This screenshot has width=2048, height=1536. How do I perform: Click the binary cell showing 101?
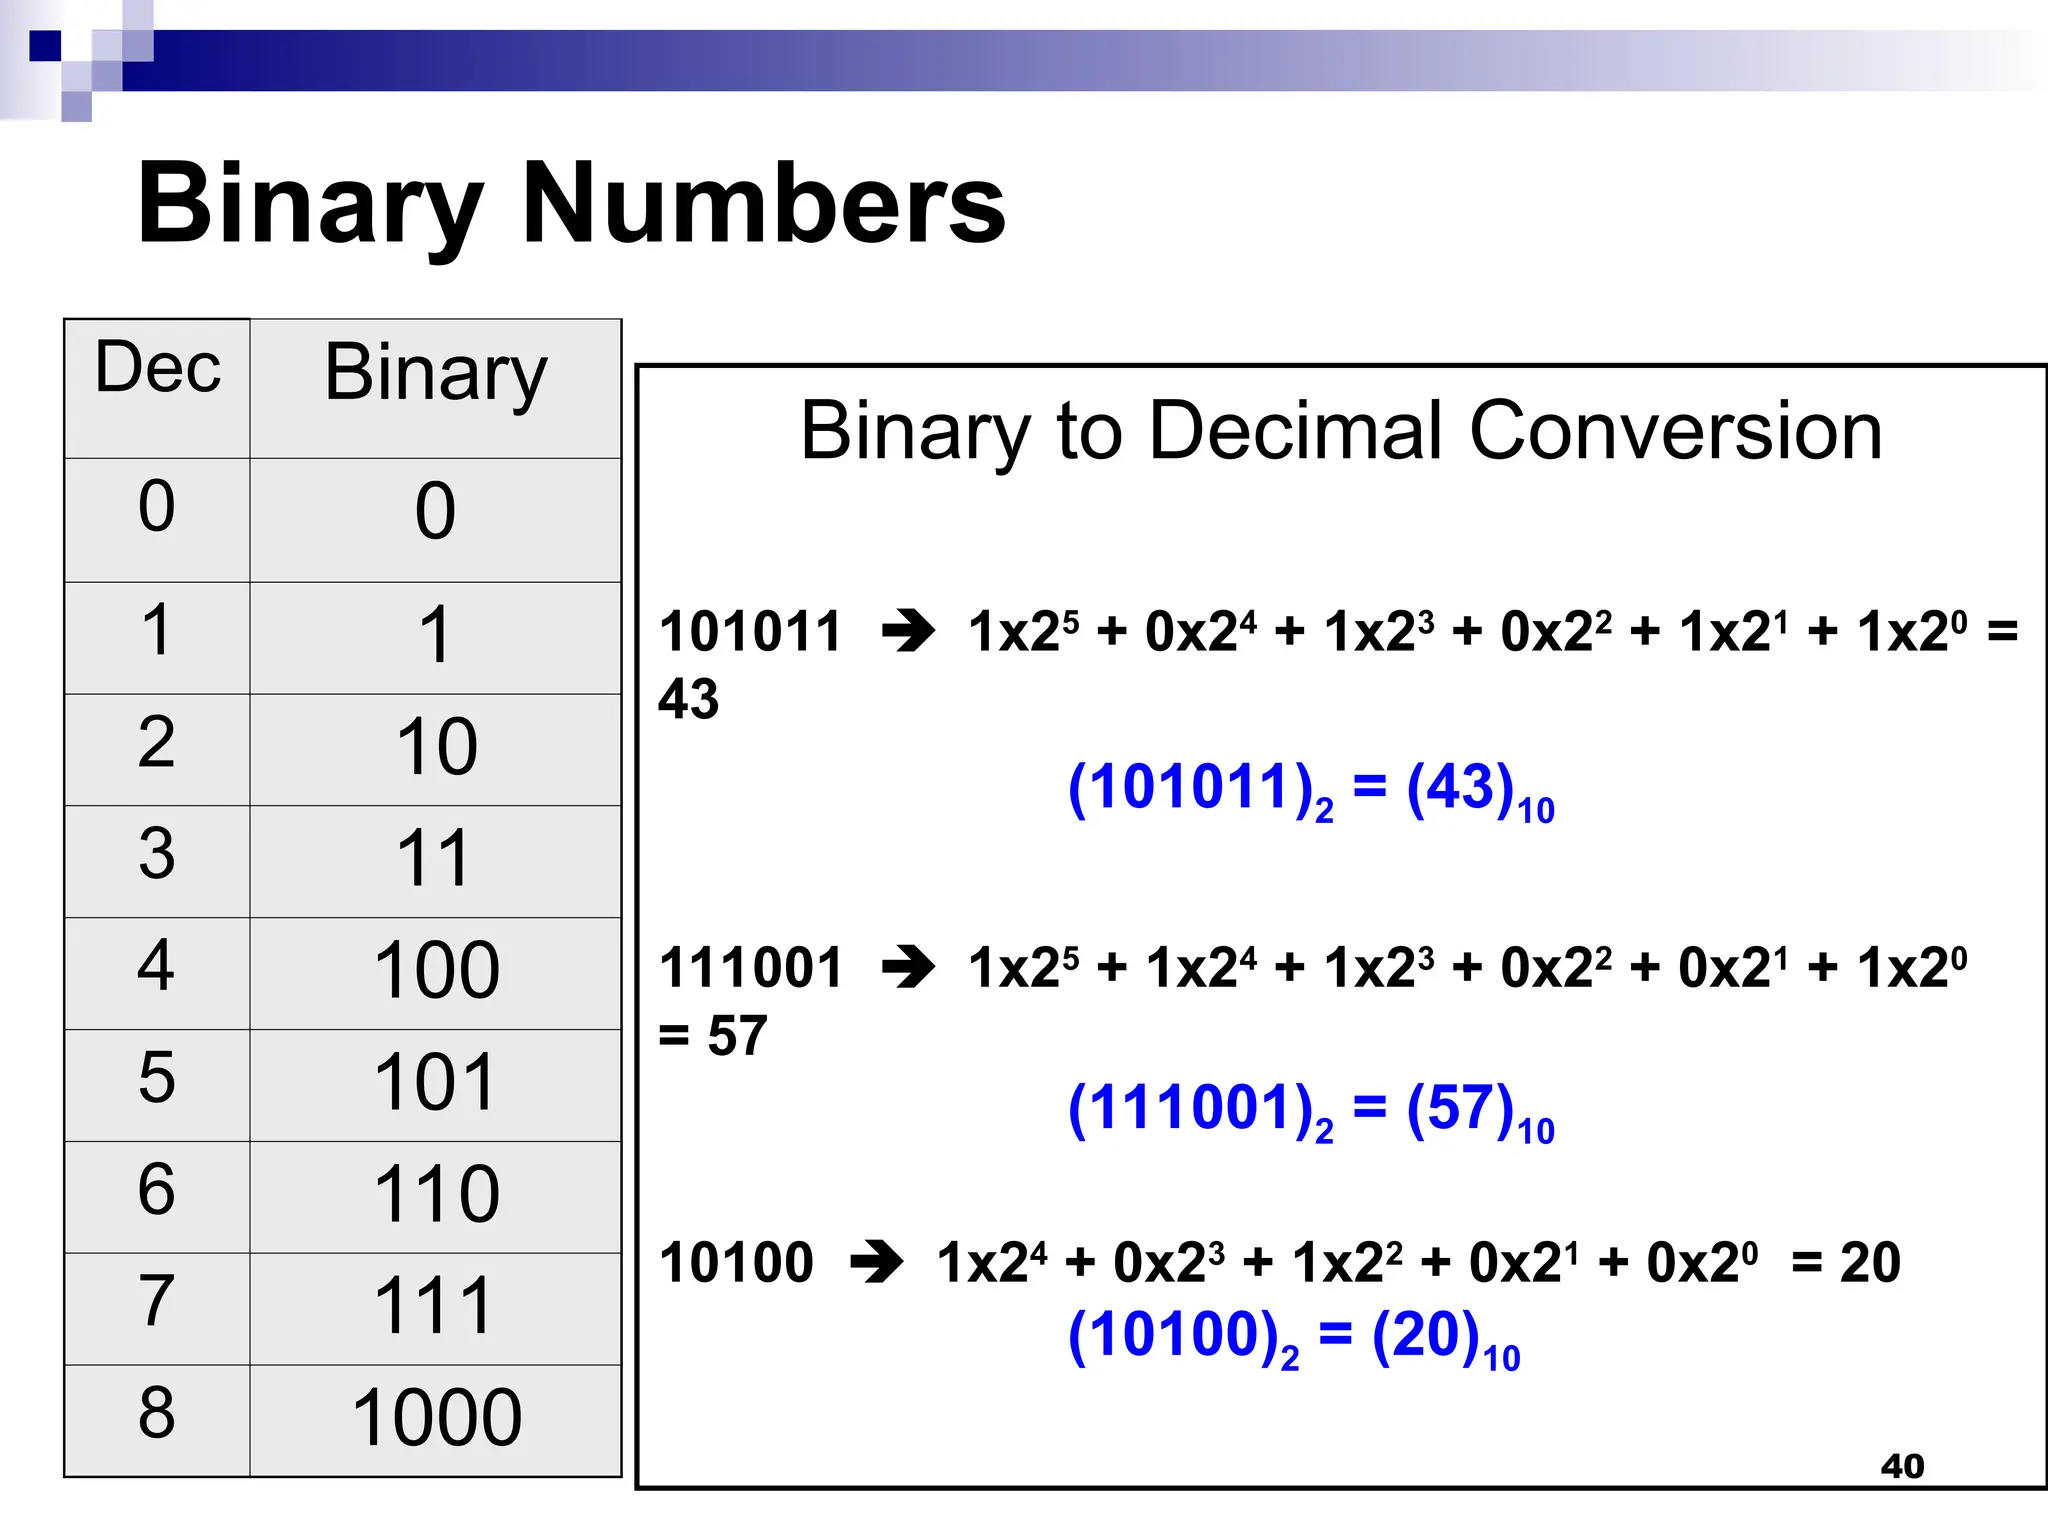pyautogui.click(x=436, y=1083)
